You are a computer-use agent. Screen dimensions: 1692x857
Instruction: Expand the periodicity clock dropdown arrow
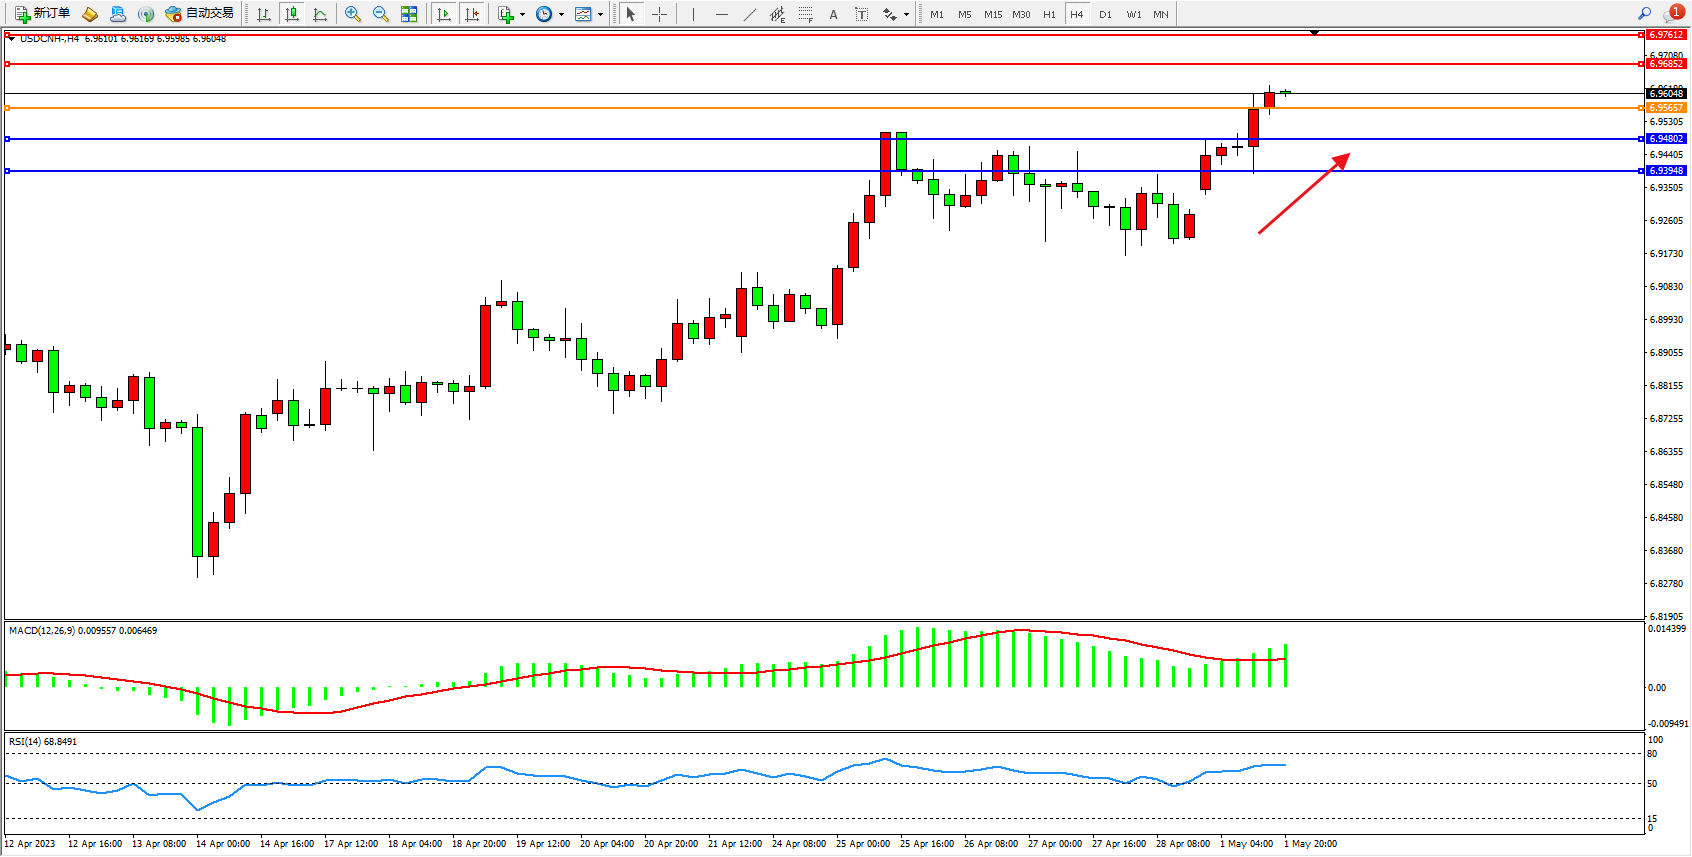pos(561,14)
